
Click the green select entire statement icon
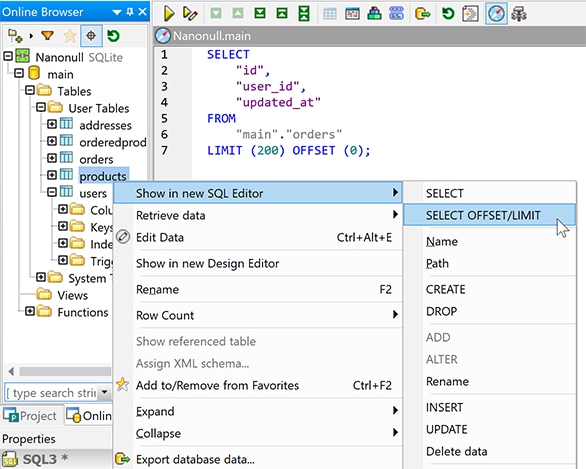(304, 14)
